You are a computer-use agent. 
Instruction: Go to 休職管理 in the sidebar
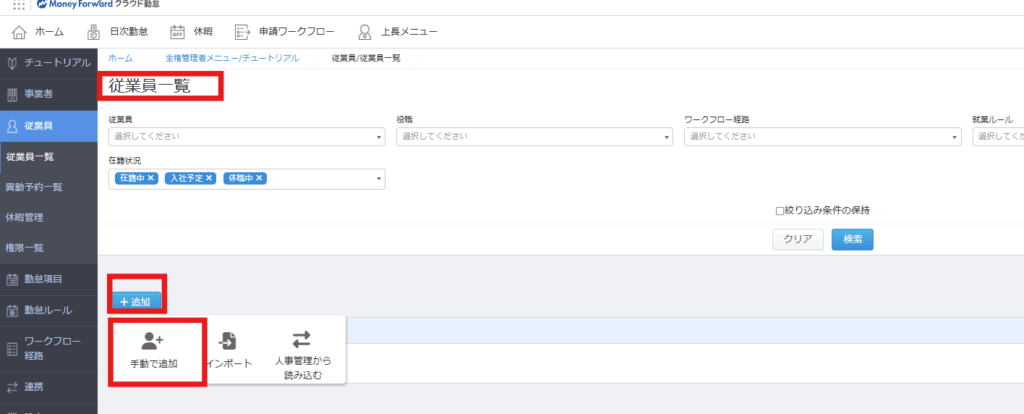point(25,217)
